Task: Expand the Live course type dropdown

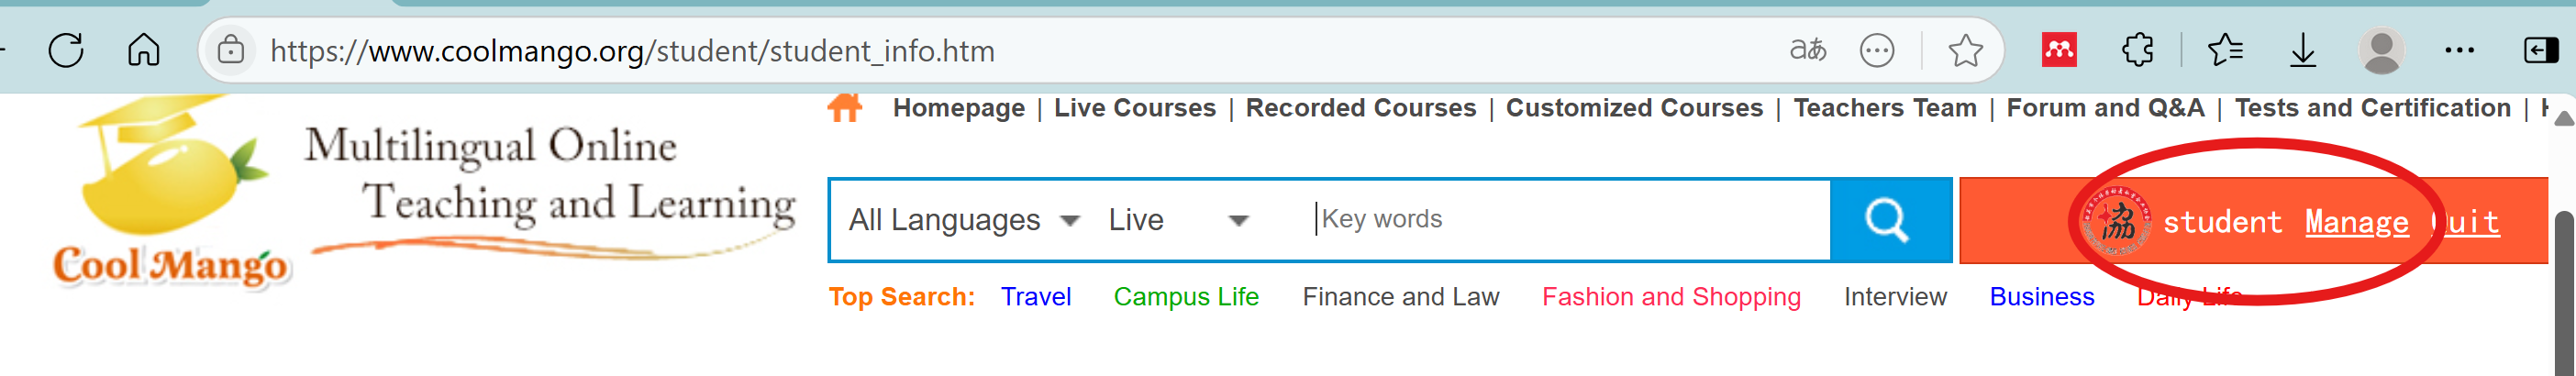Action: pyautogui.click(x=1178, y=220)
